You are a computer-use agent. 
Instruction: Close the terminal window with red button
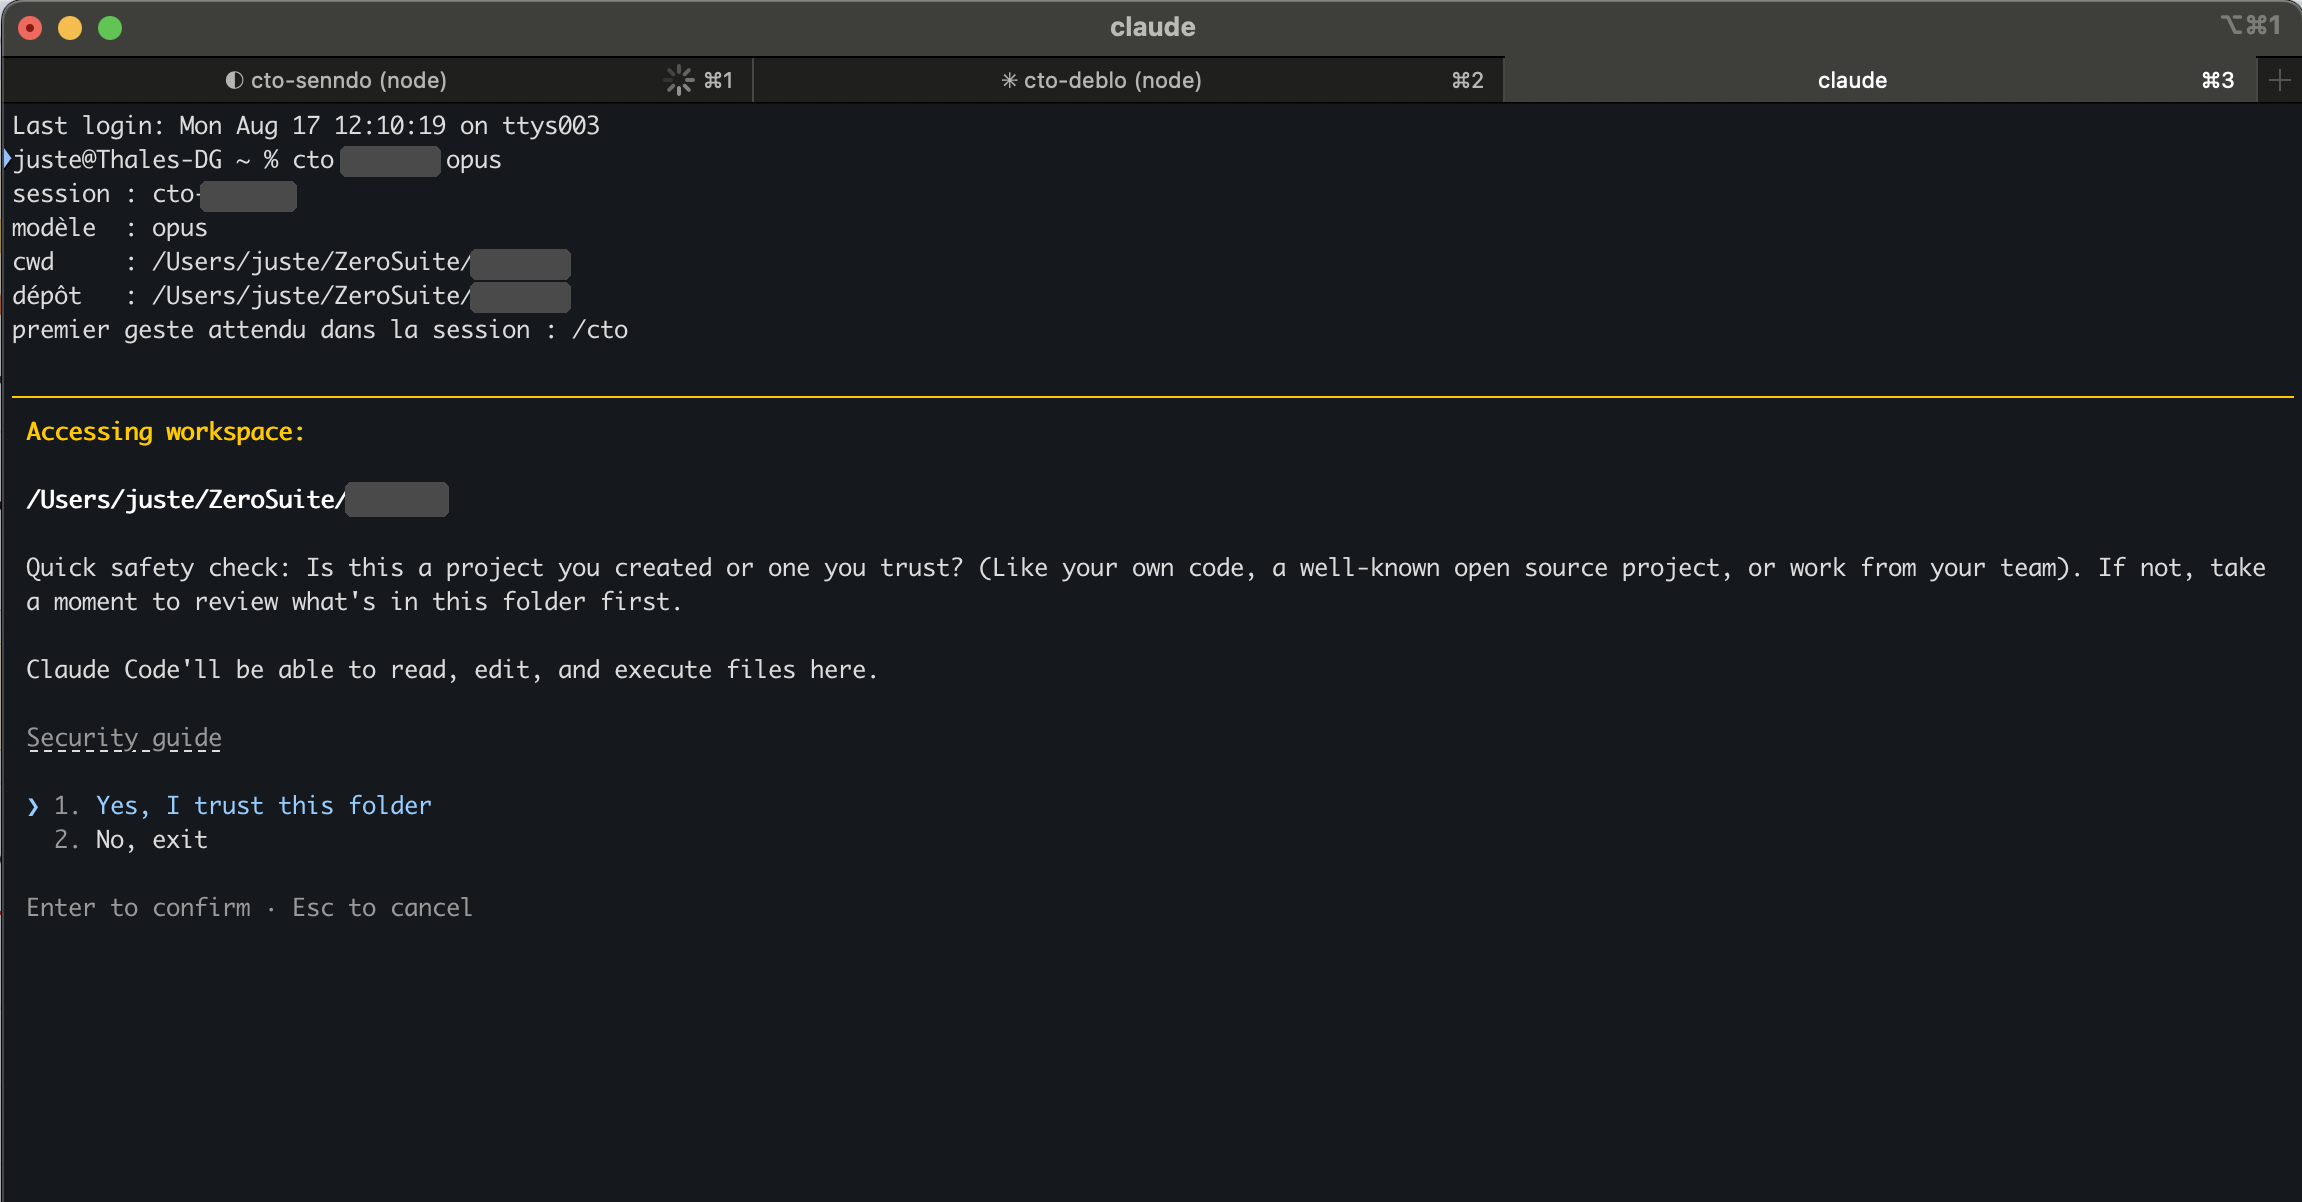[30, 28]
